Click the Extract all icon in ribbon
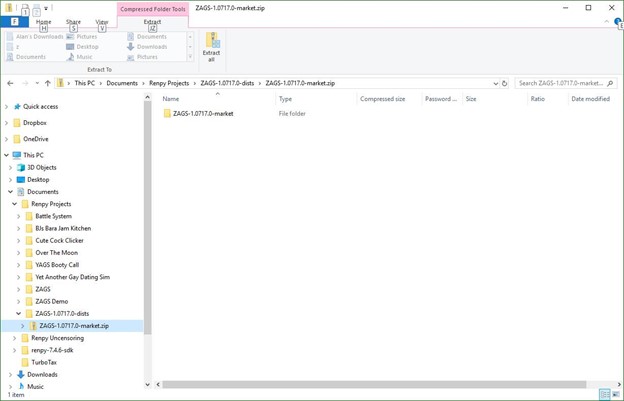Screen dimensions: 624x401 coord(211,47)
